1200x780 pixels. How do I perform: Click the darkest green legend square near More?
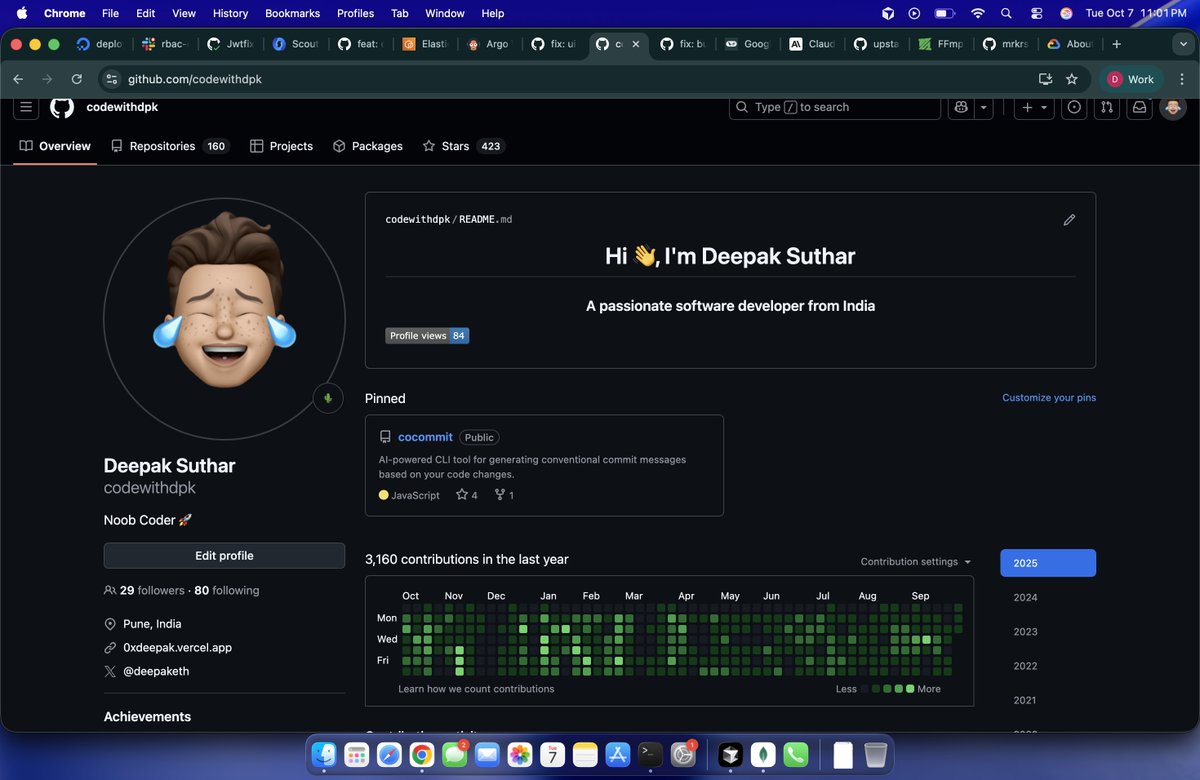point(911,689)
